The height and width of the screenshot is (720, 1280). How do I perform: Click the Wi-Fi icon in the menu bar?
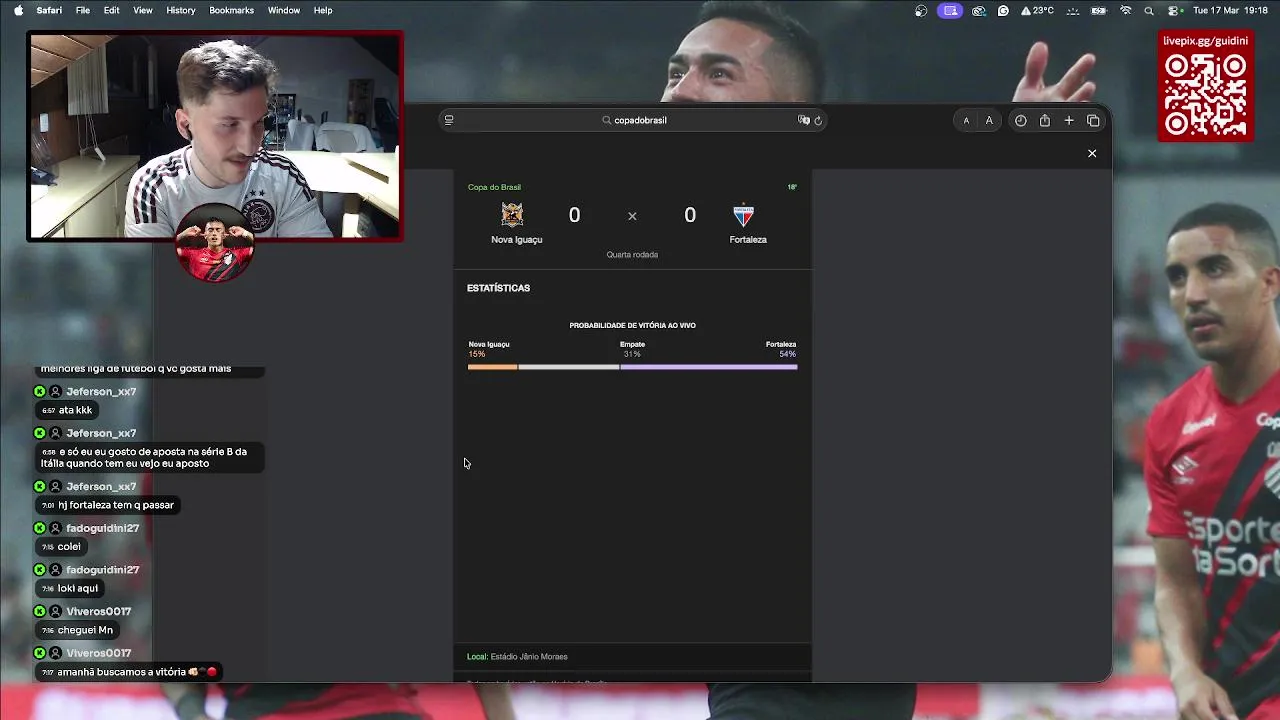pos(1126,10)
